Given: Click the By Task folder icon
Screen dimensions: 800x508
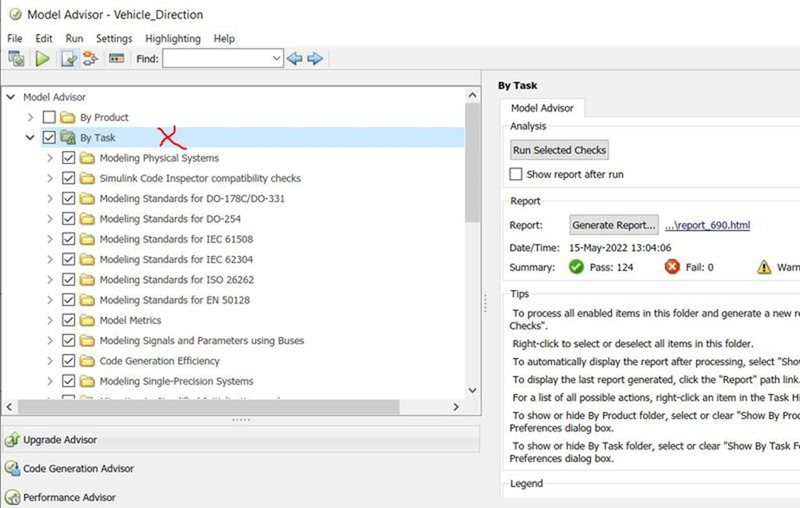Looking at the screenshot, I should [x=67, y=137].
